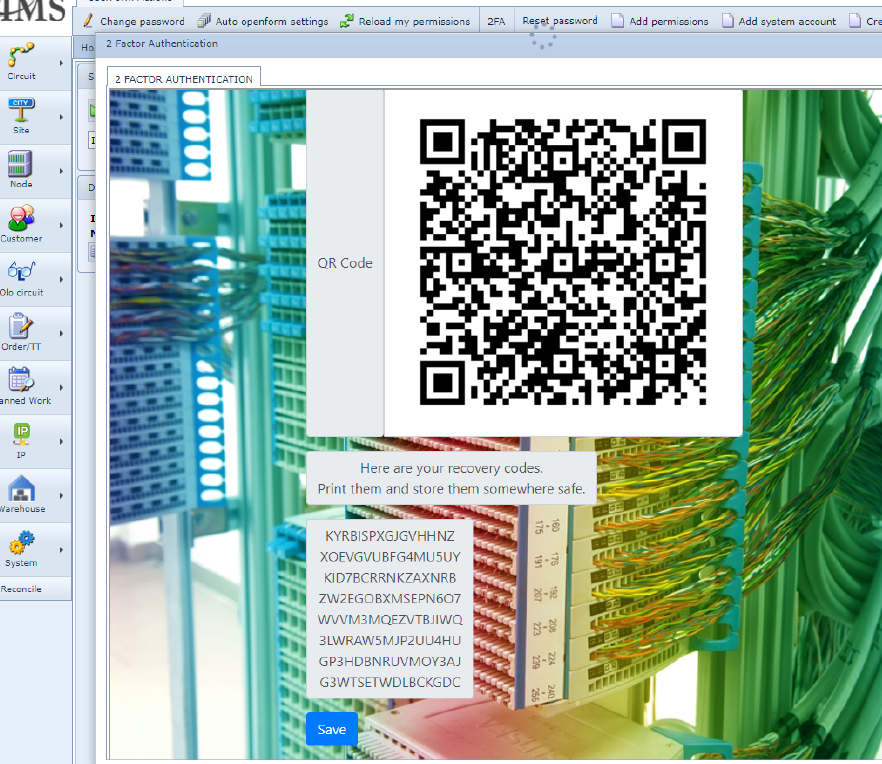Select recovery code G3WTSETWDLBCKGDC
Image resolution: width=882 pixels, height=764 pixels.
tap(390, 682)
